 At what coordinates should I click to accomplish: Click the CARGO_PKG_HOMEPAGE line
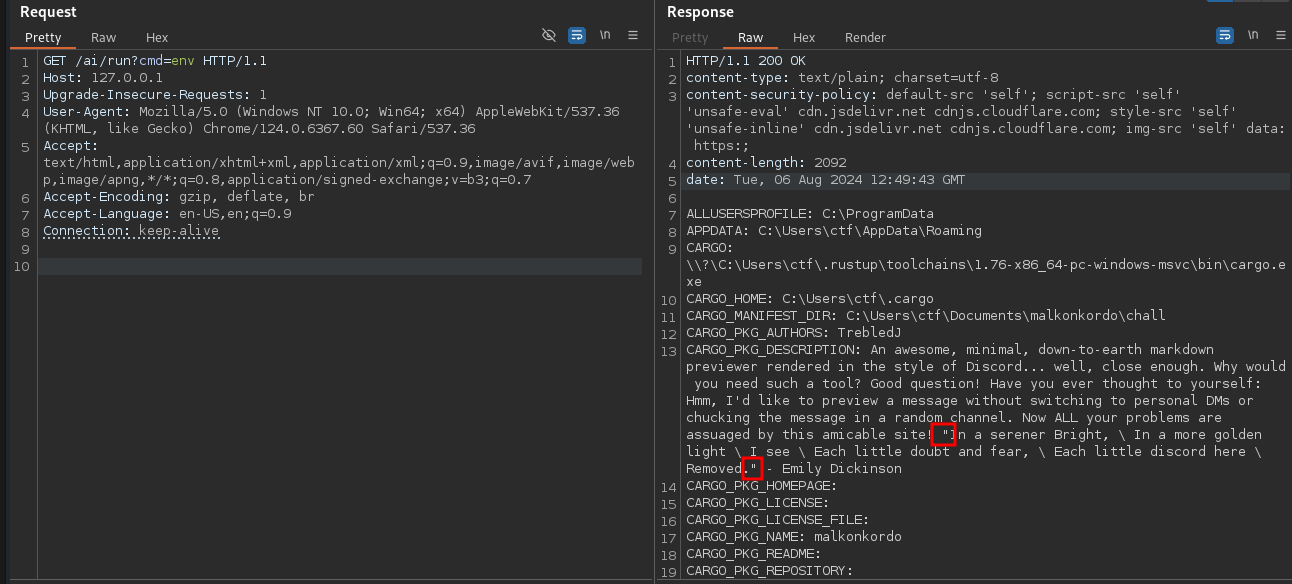(x=762, y=486)
